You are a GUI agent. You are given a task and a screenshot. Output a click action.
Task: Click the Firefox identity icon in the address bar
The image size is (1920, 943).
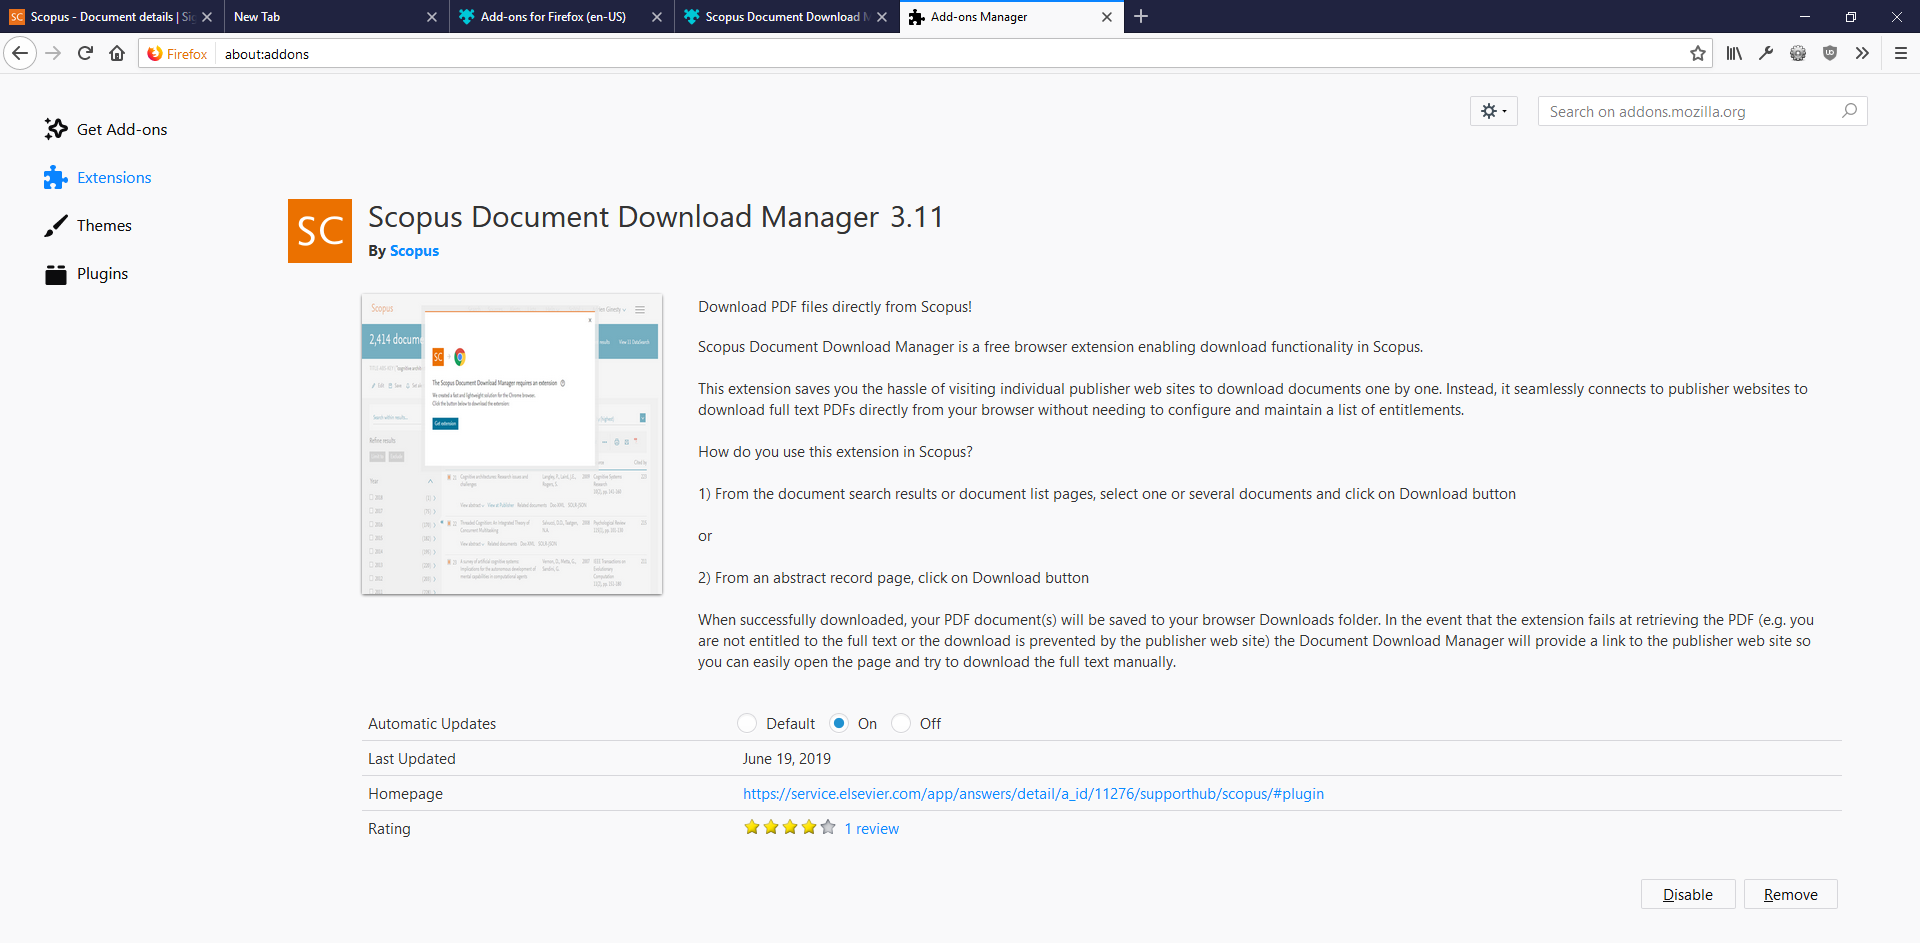177,54
